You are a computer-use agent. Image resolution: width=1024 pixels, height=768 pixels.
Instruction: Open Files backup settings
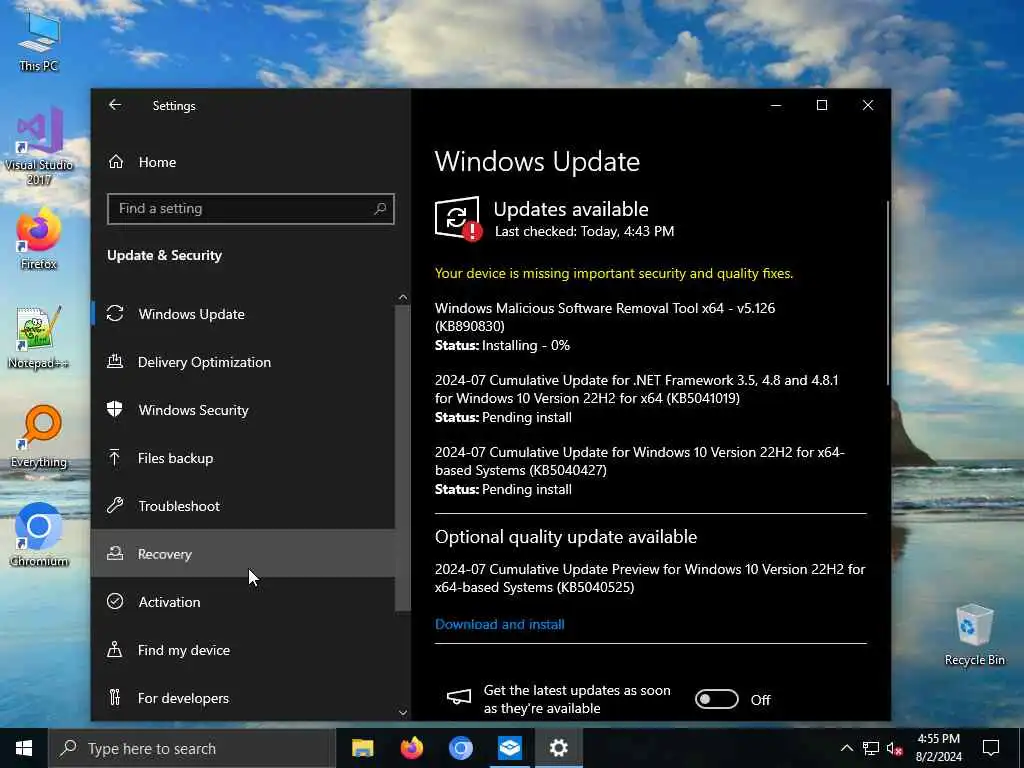tap(243, 458)
